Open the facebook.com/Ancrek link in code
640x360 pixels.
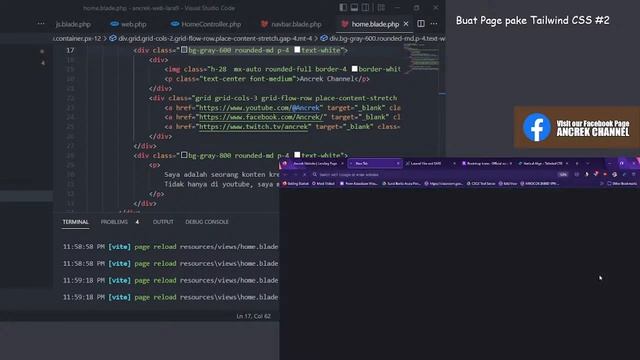coord(262,117)
